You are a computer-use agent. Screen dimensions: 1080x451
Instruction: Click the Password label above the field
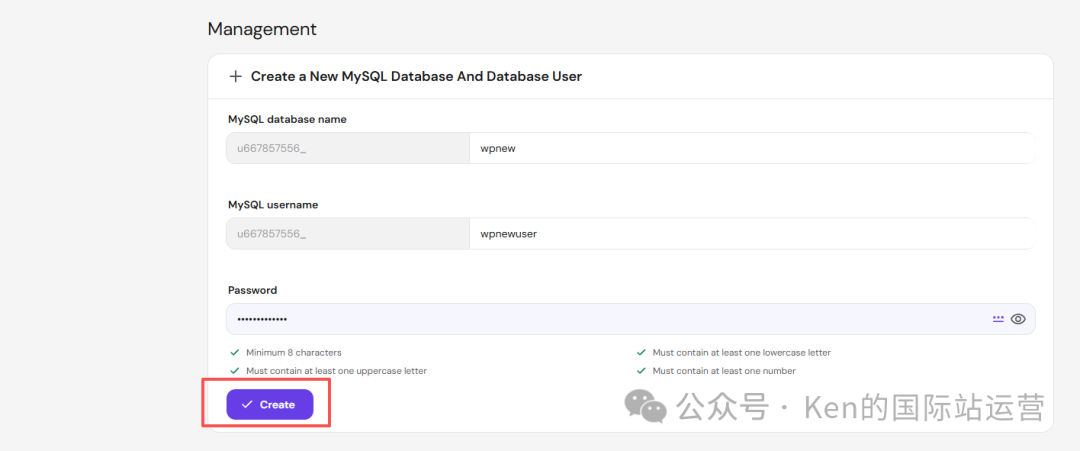252,290
